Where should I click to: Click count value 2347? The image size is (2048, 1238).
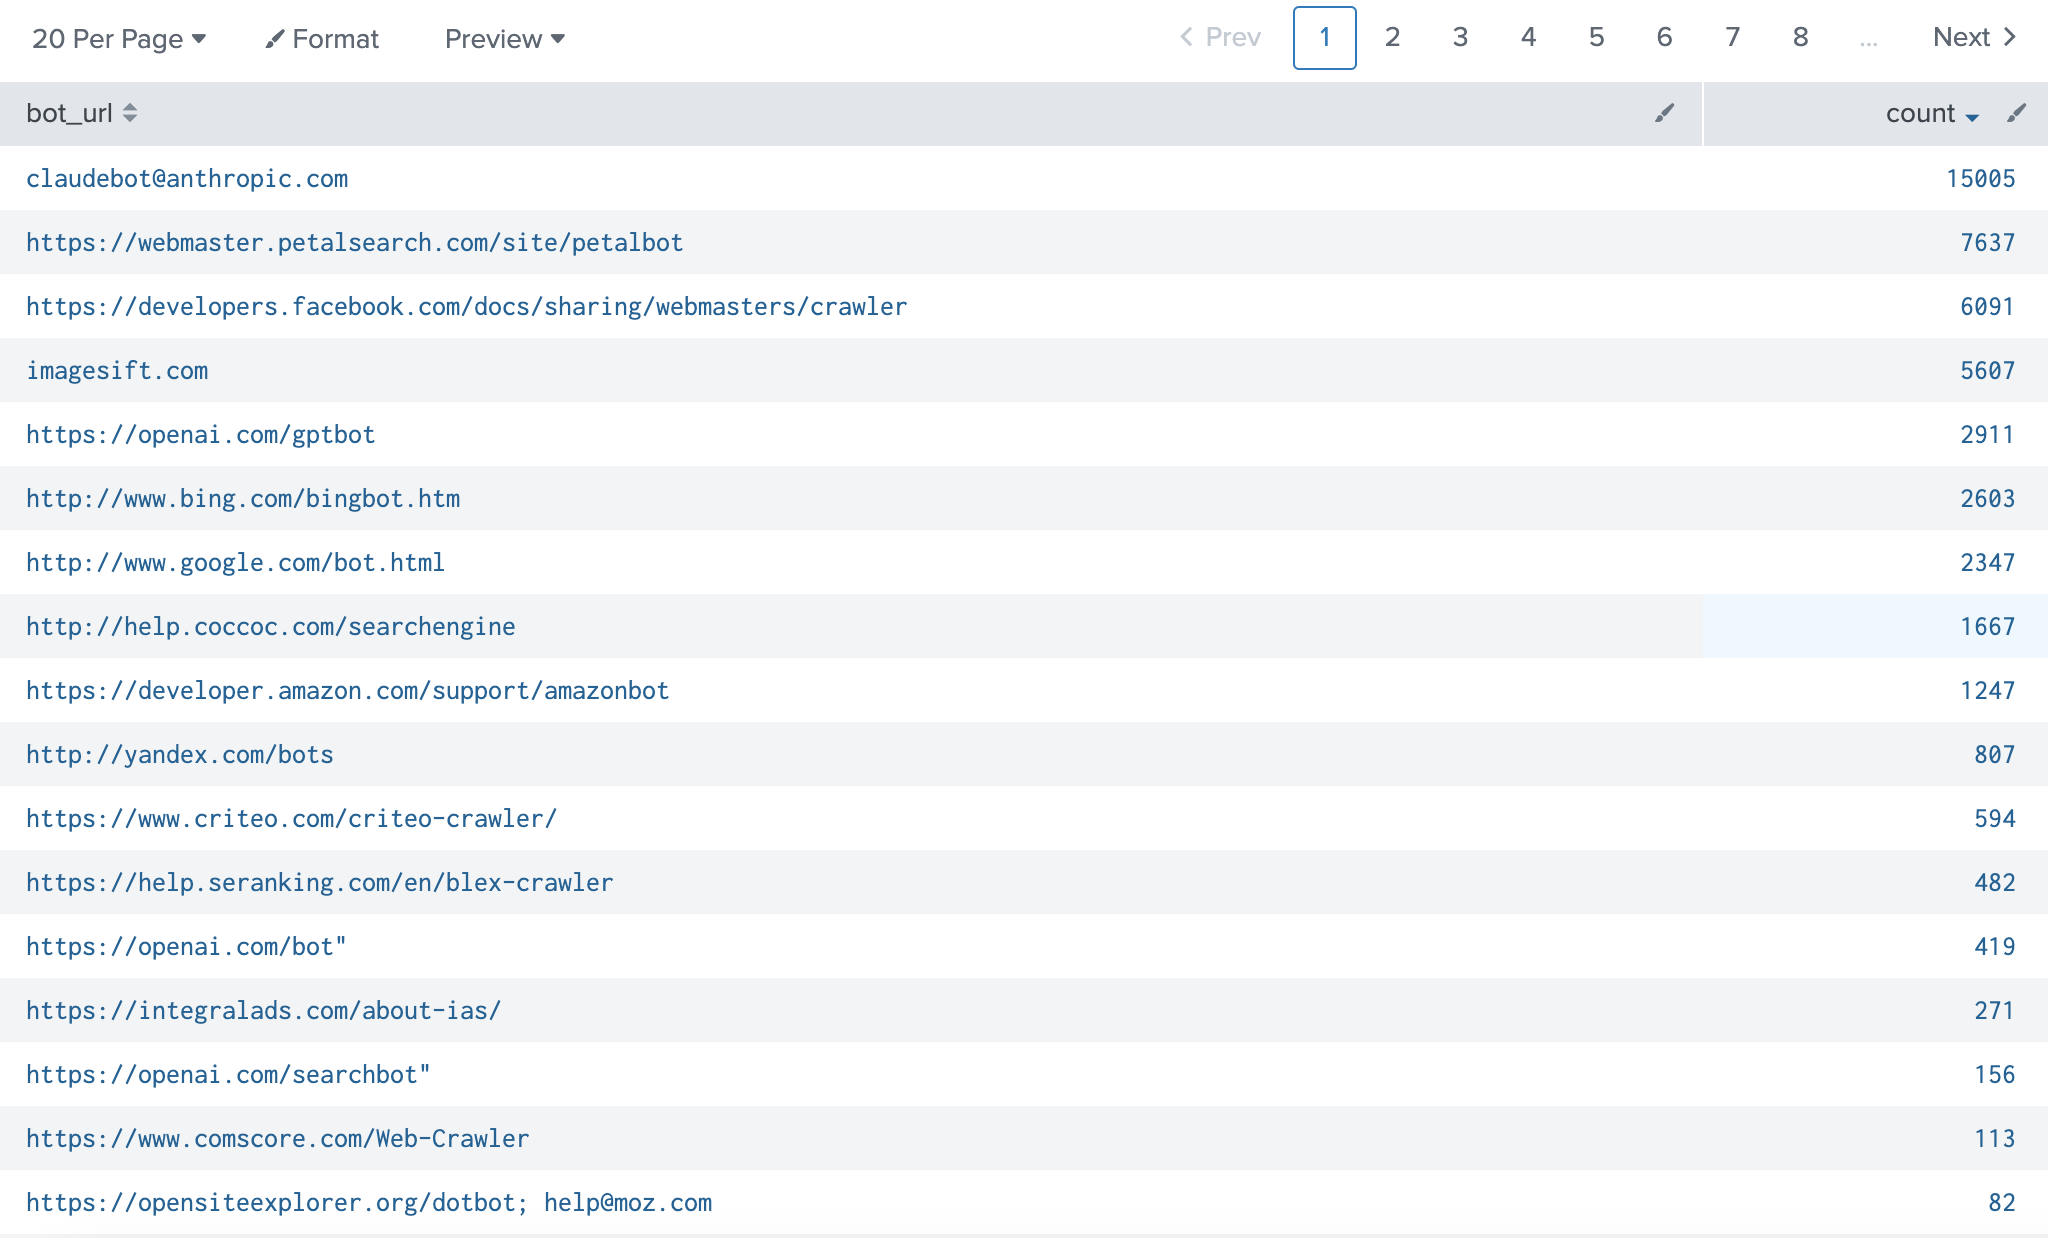[x=1987, y=562]
